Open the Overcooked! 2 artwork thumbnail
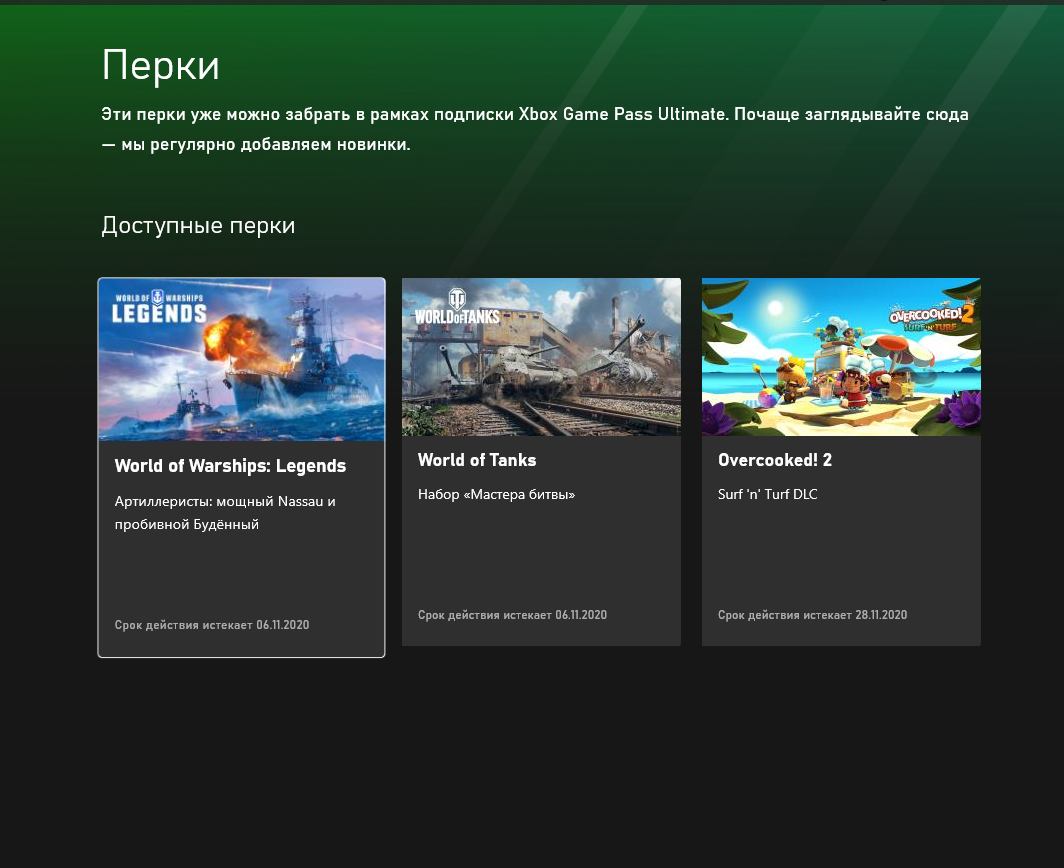The width and height of the screenshot is (1064, 868). click(841, 357)
